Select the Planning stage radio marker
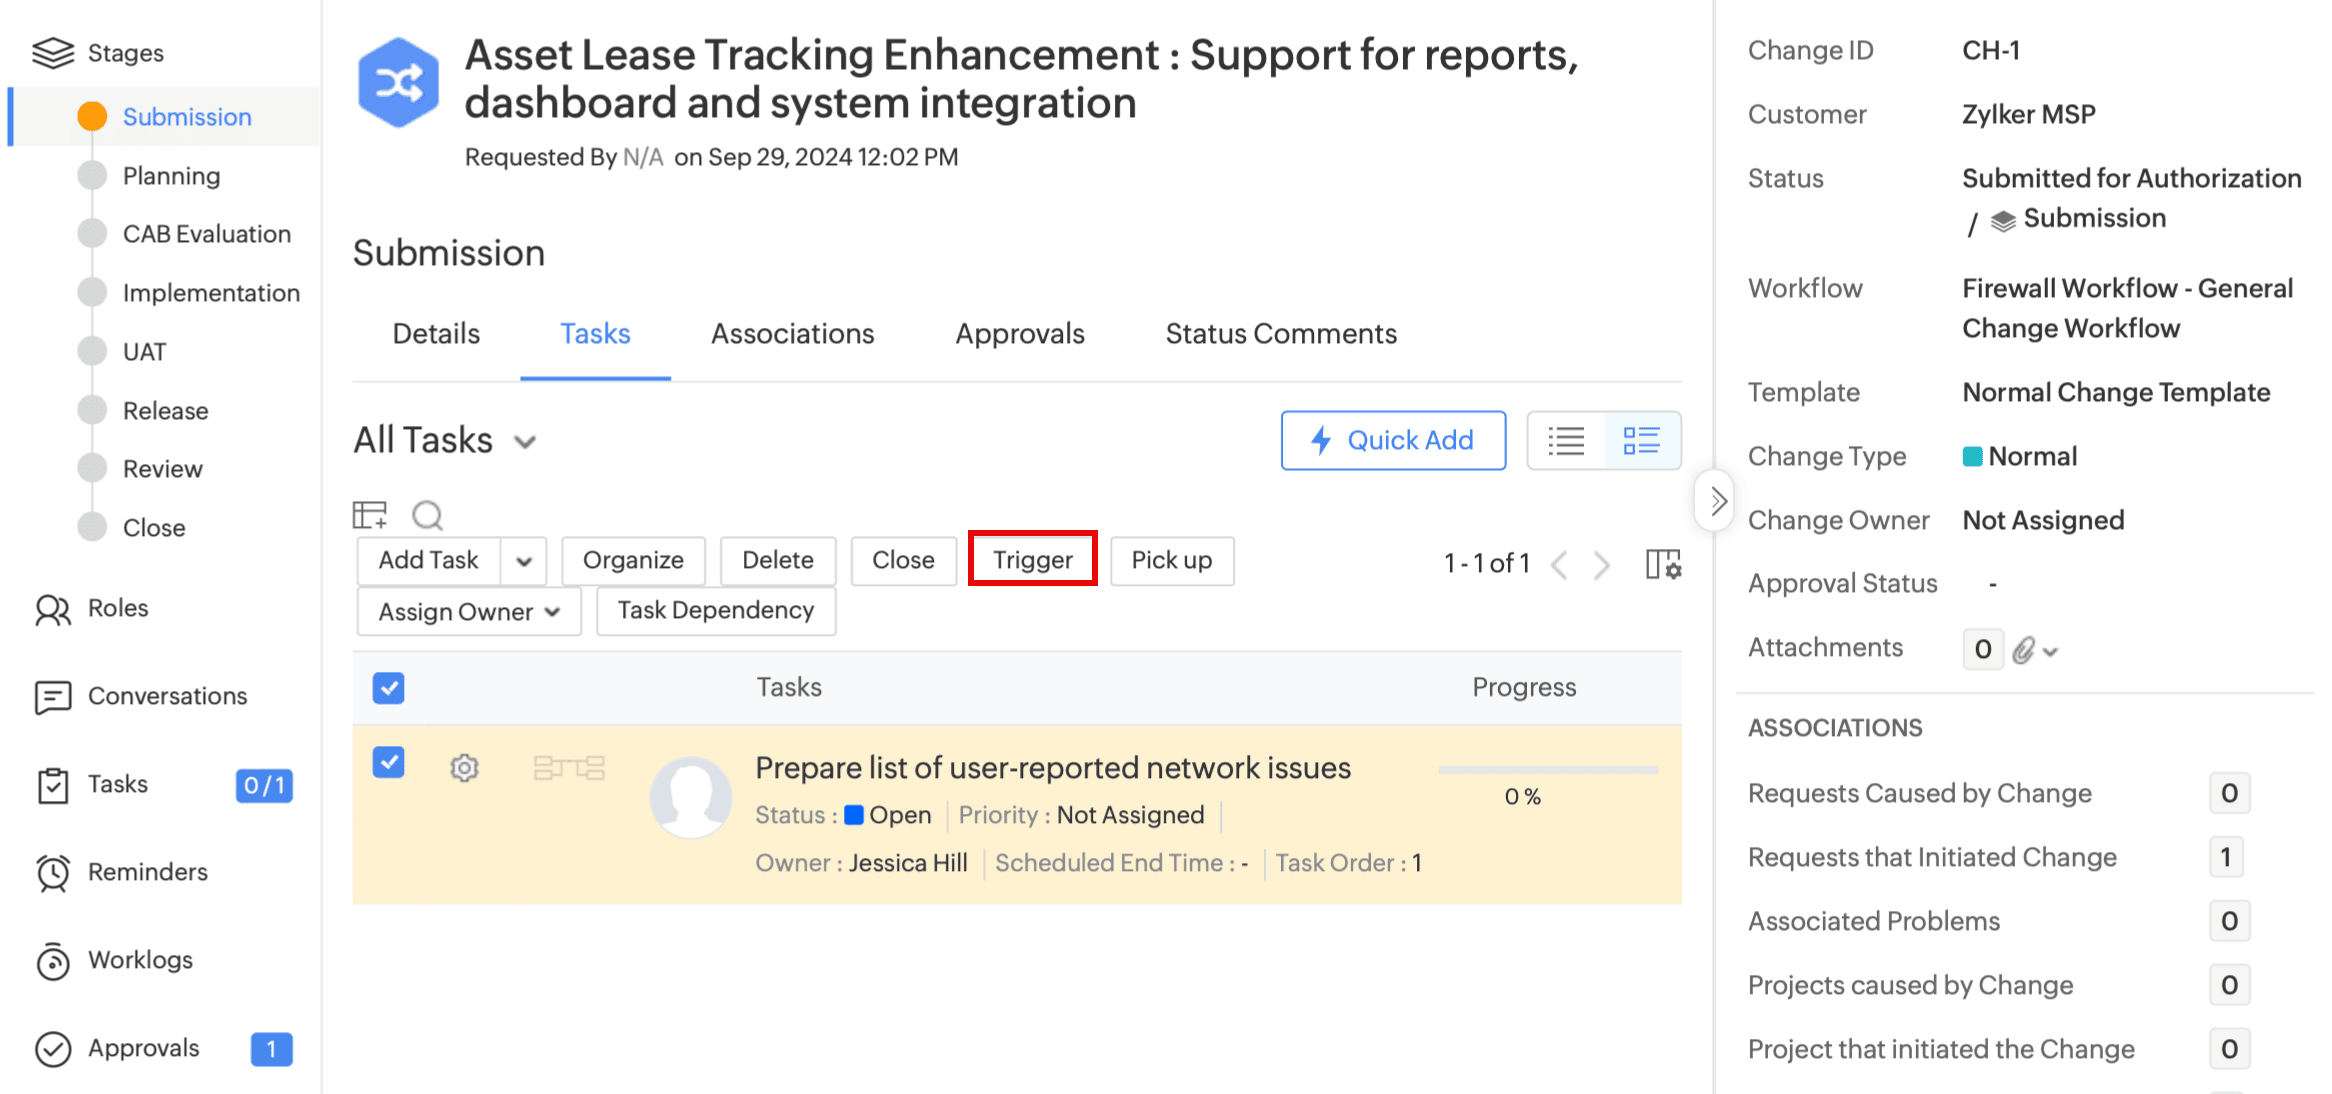 point(92,176)
